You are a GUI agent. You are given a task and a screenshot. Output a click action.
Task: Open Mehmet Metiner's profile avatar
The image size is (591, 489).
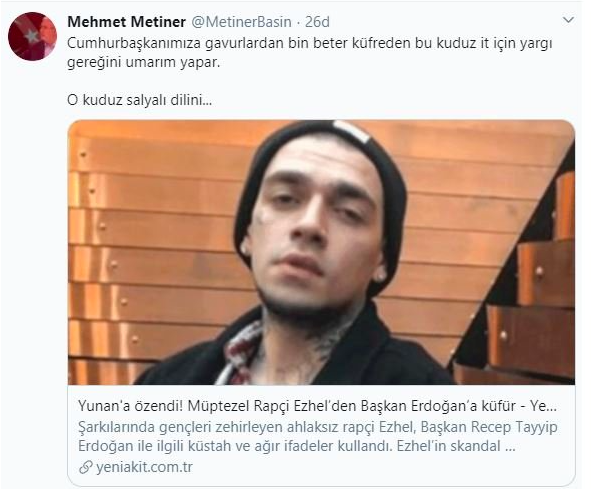tap(32, 36)
